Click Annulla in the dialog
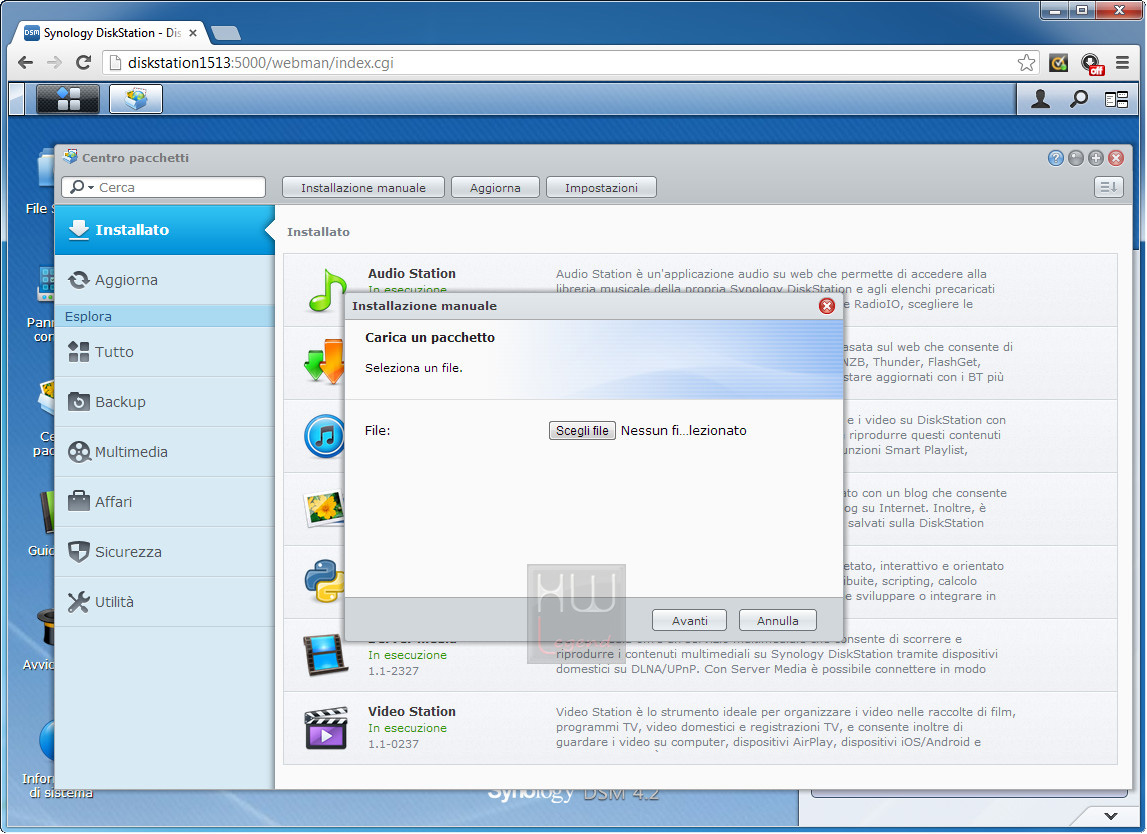The width and height of the screenshot is (1147, 834). pos(778,620)
